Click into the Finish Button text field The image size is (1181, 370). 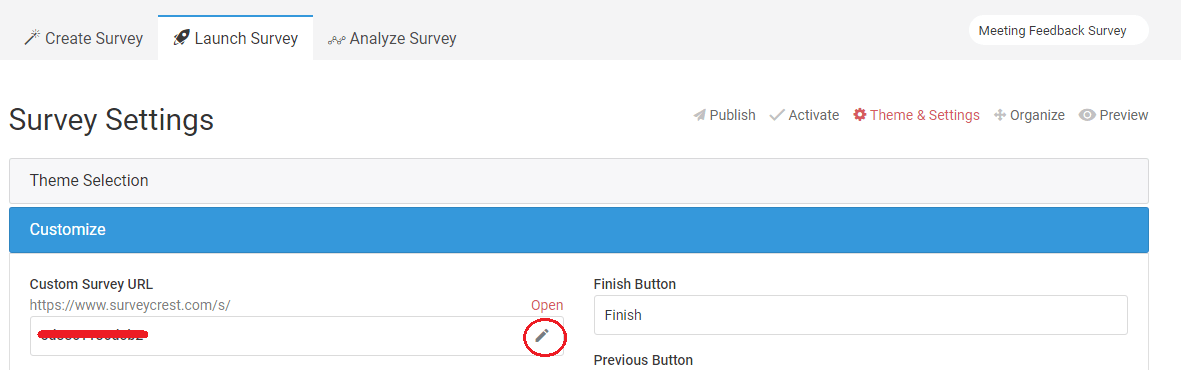860,315
